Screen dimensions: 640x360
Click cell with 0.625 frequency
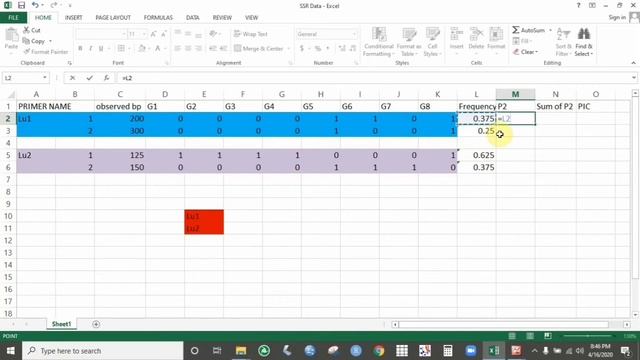click(x=476, y=155)
